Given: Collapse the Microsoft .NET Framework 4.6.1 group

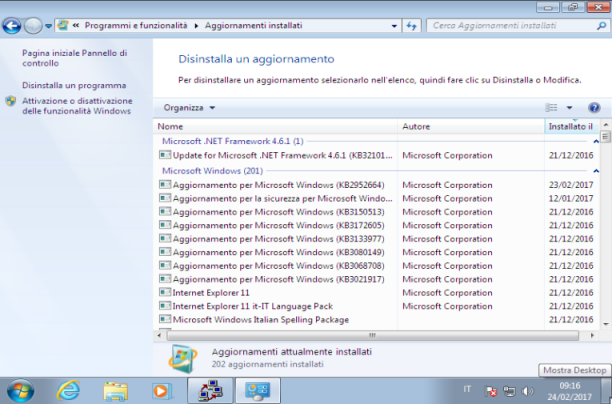Looking at the screenshot, I should (x=596, y=141).
